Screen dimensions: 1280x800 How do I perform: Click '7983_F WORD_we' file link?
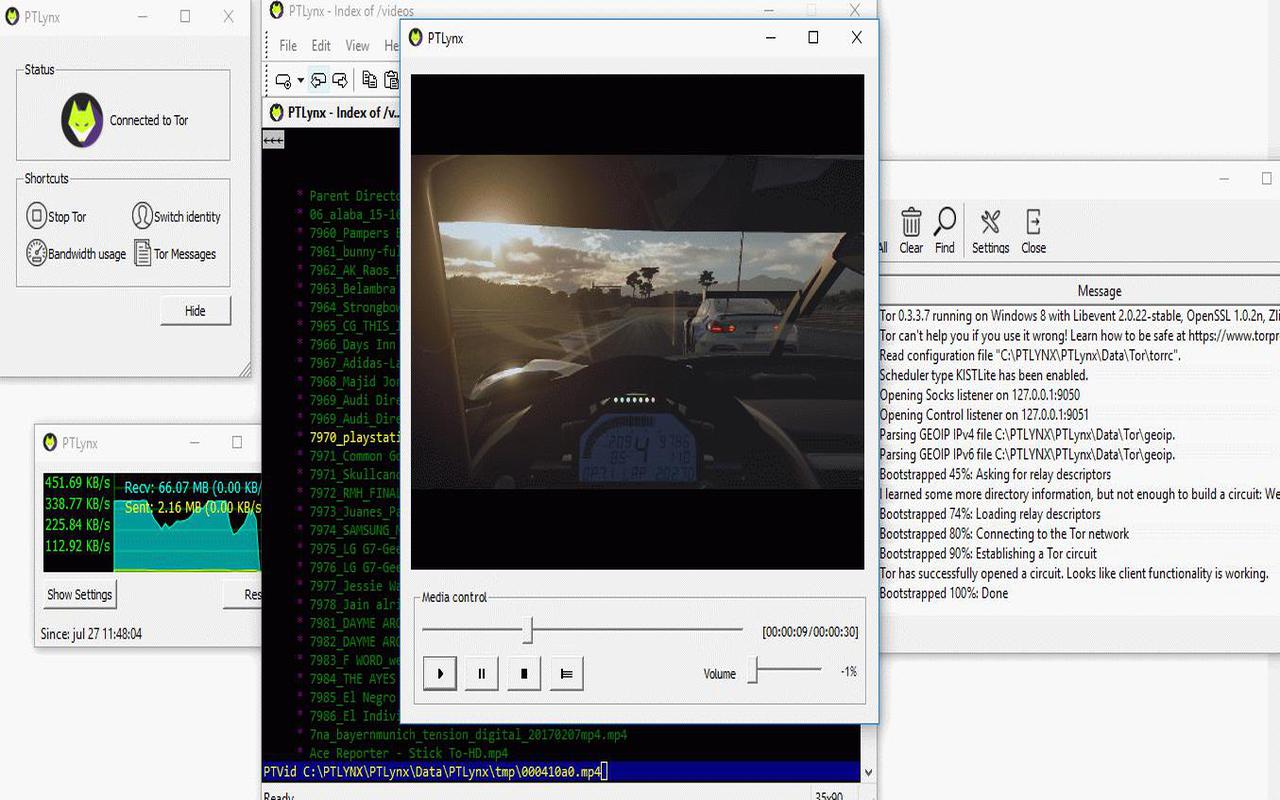coord(355,660)
